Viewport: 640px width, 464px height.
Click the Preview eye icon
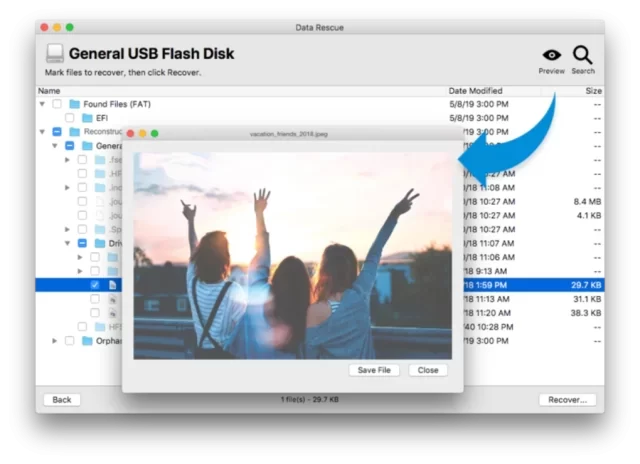click(x=551, y=55)
